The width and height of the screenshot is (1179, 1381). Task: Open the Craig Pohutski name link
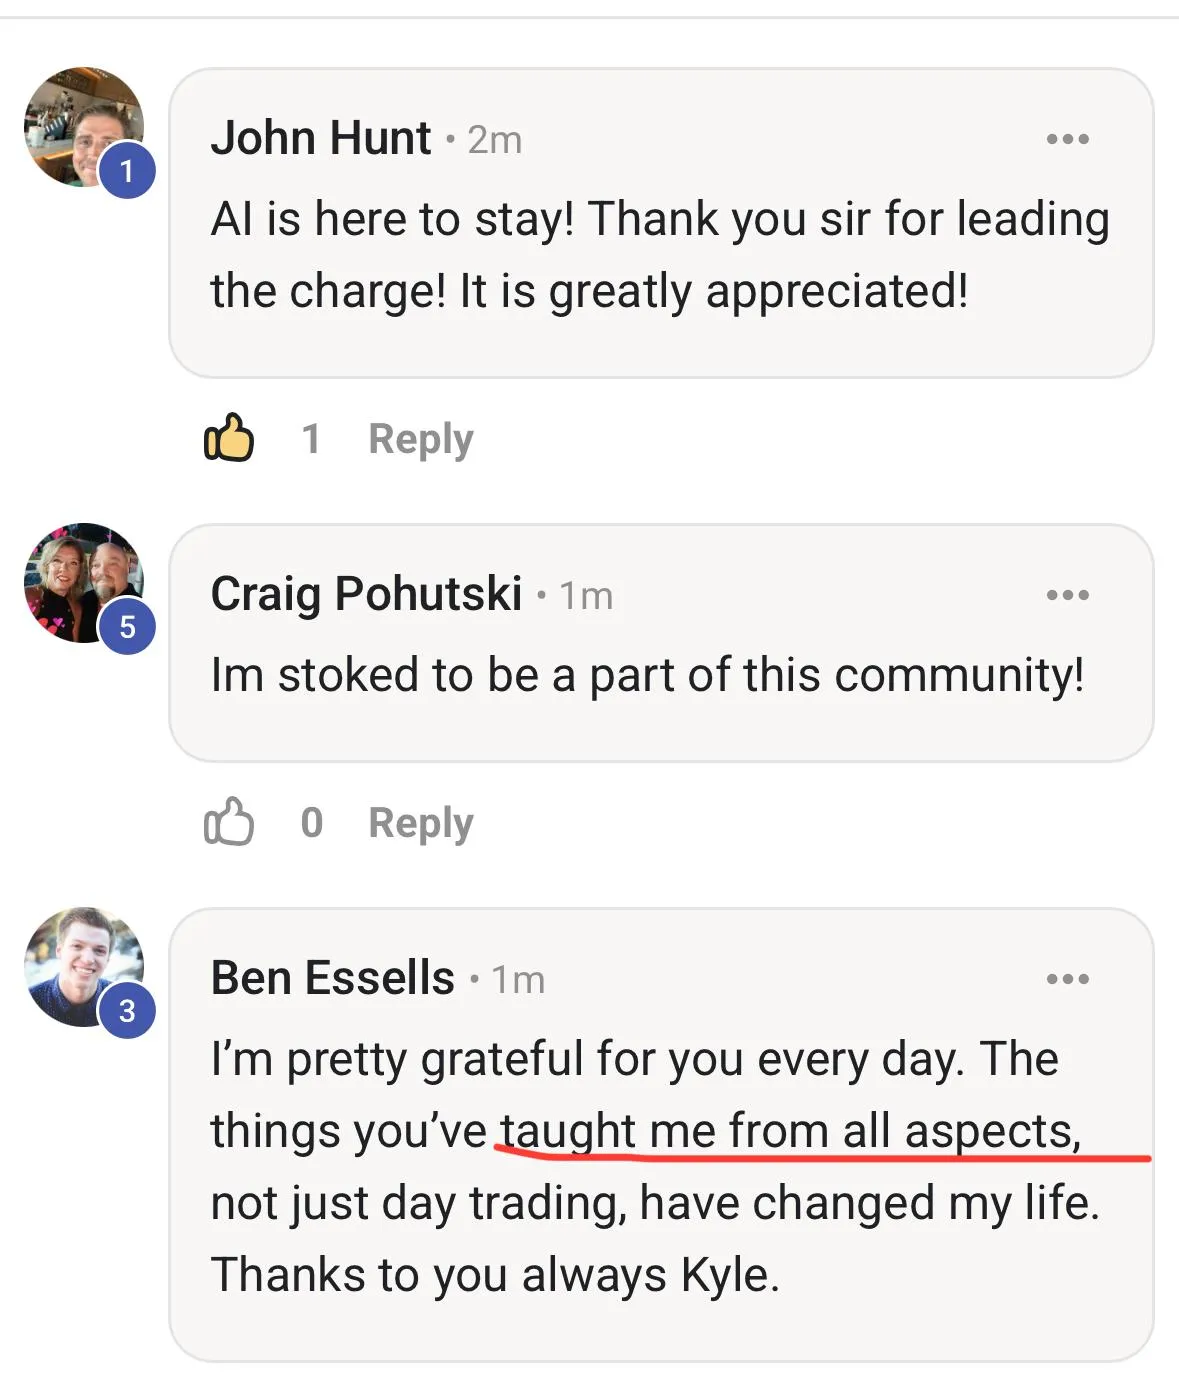(366, 594)
